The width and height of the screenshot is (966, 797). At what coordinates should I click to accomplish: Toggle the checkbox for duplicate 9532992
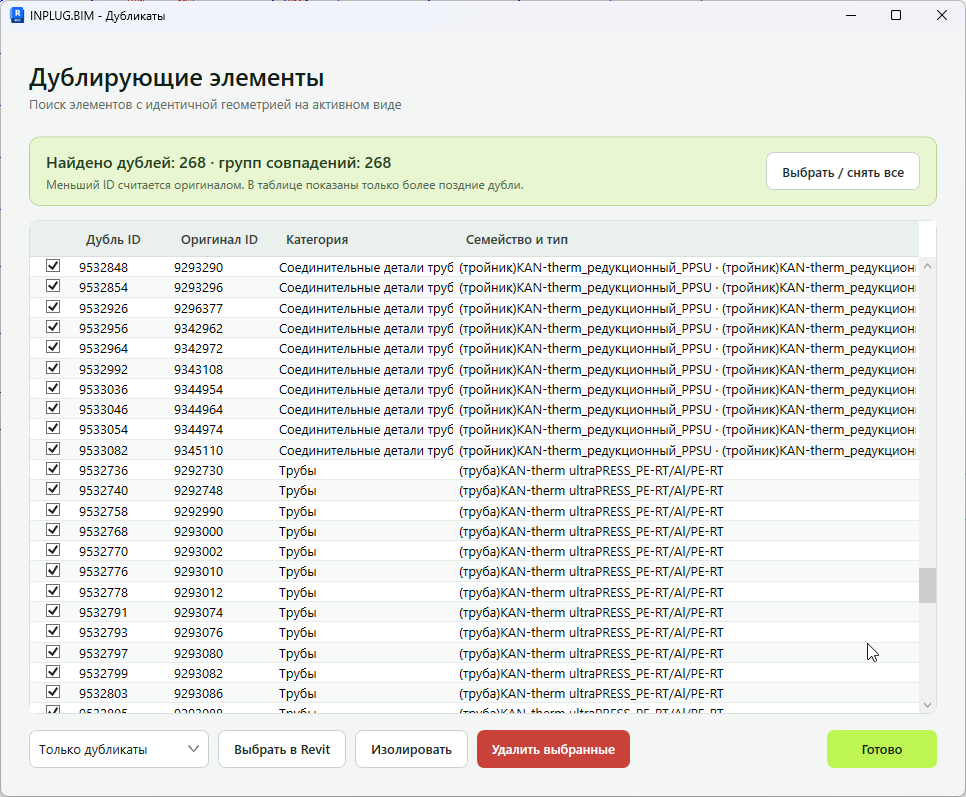pos(53,368)
